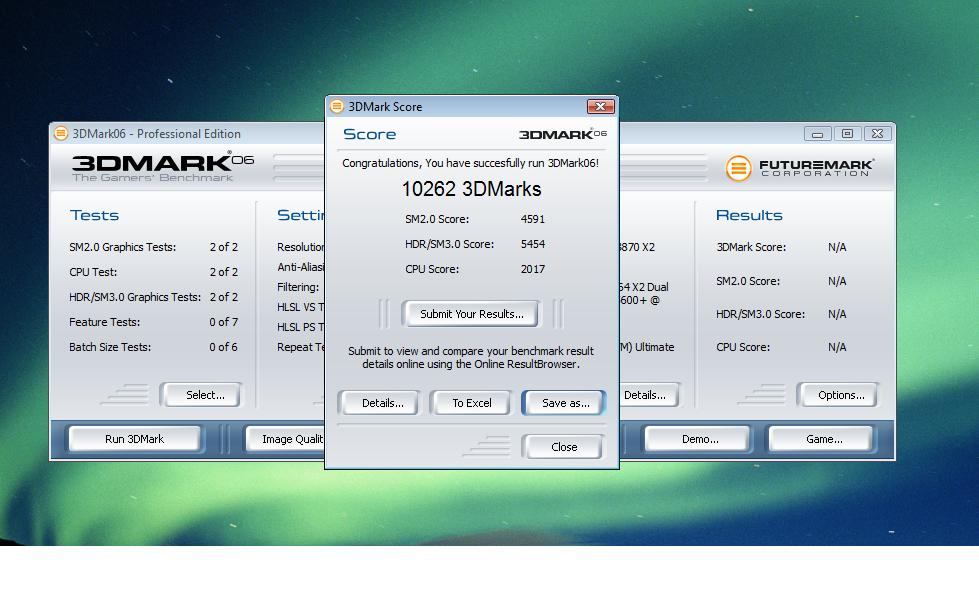Viewport: 979px width, 600px height.
Task: Open results Options button
Action: tap(841, 395)
